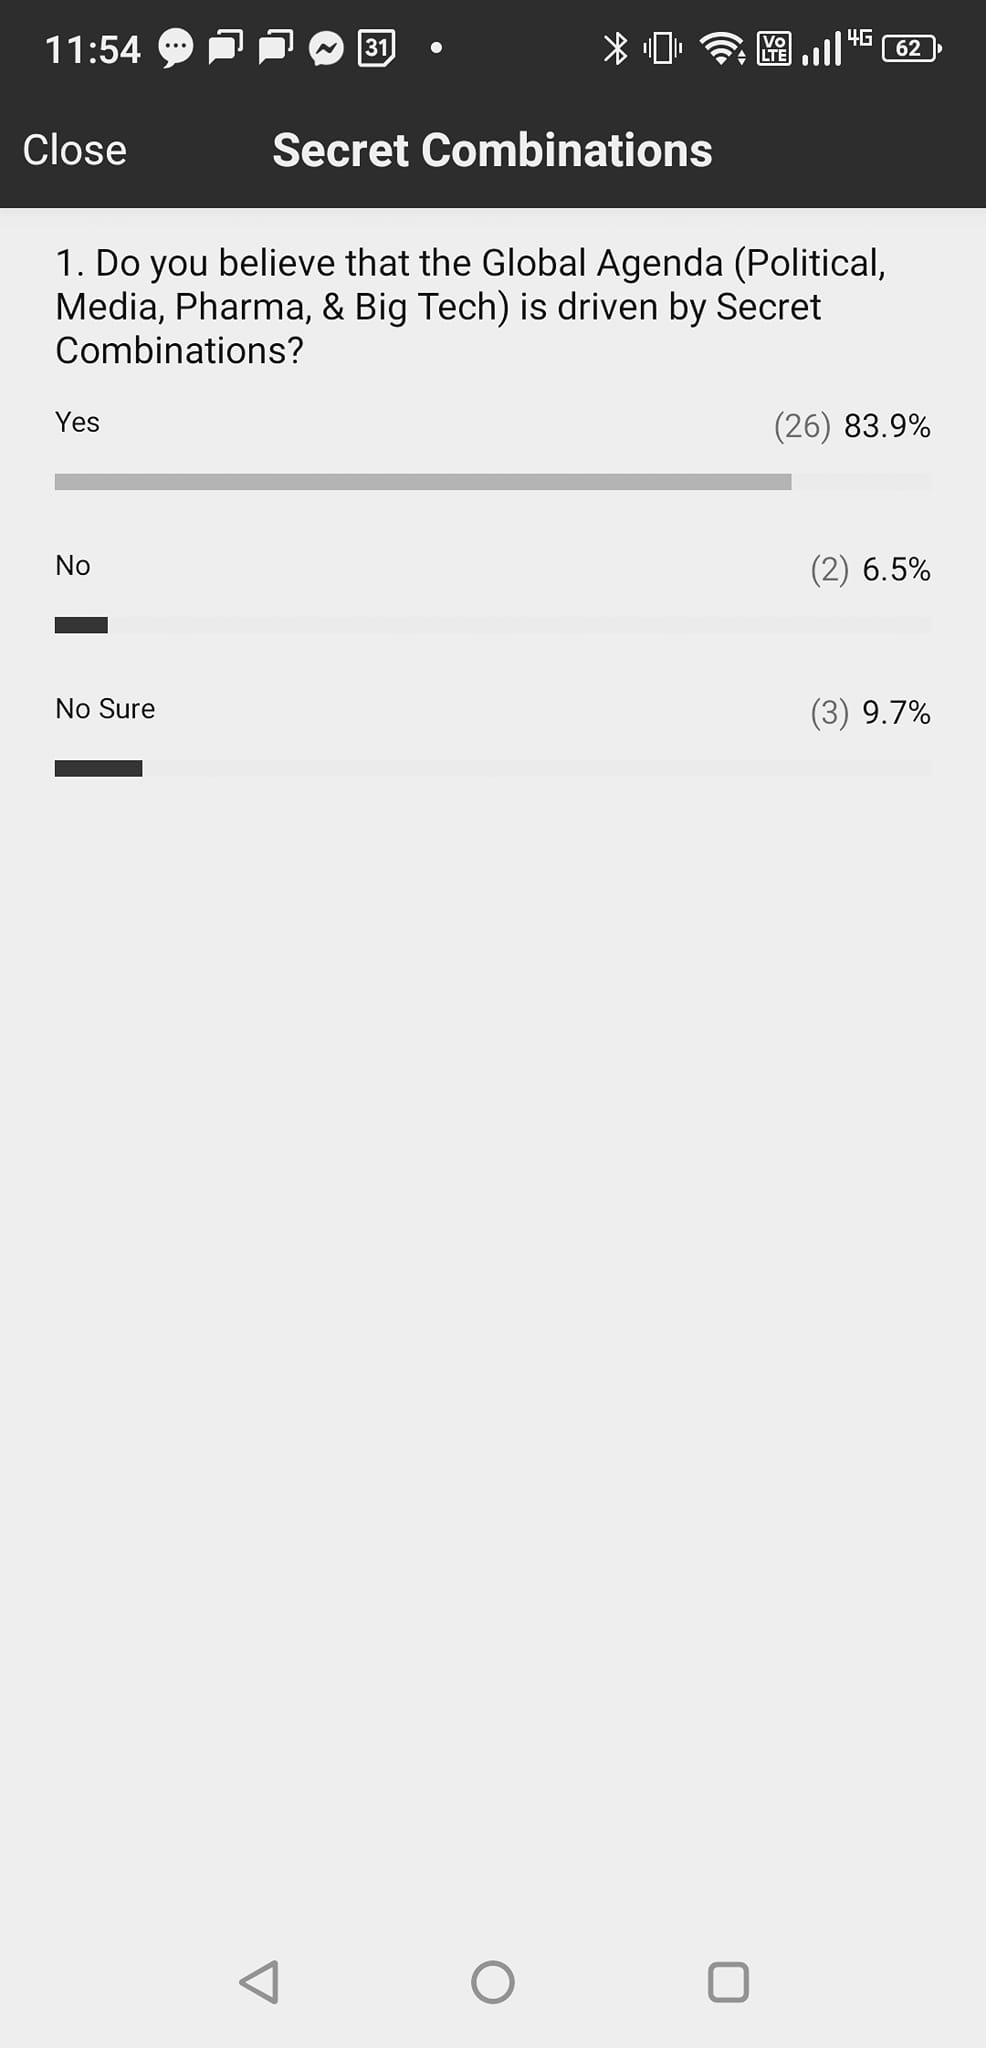Select the Yes answer label
Screen dimensions: 986x2048
click(x=77, y=422)
